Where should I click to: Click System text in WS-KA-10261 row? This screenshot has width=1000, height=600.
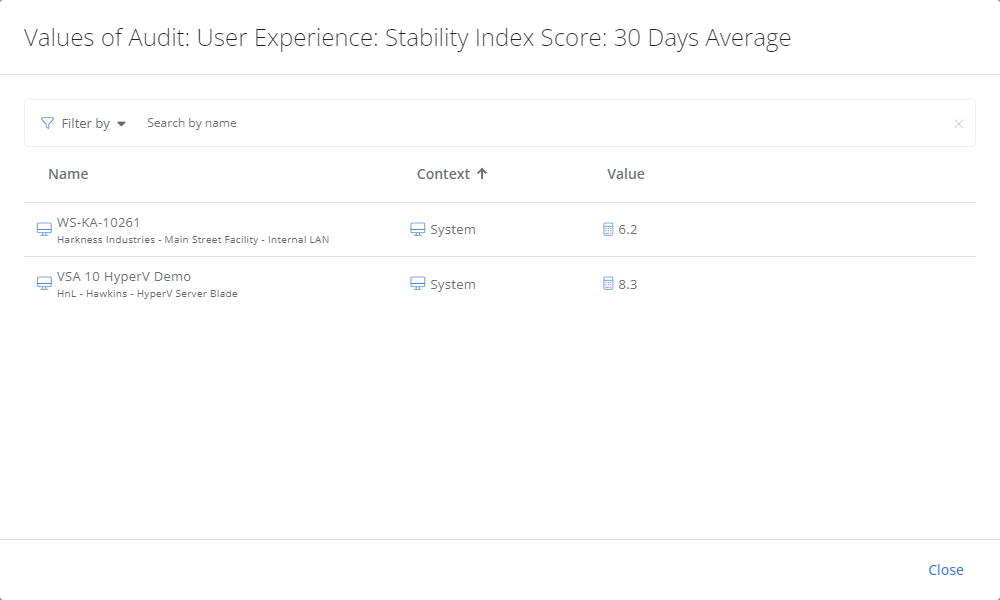(453, 230)
